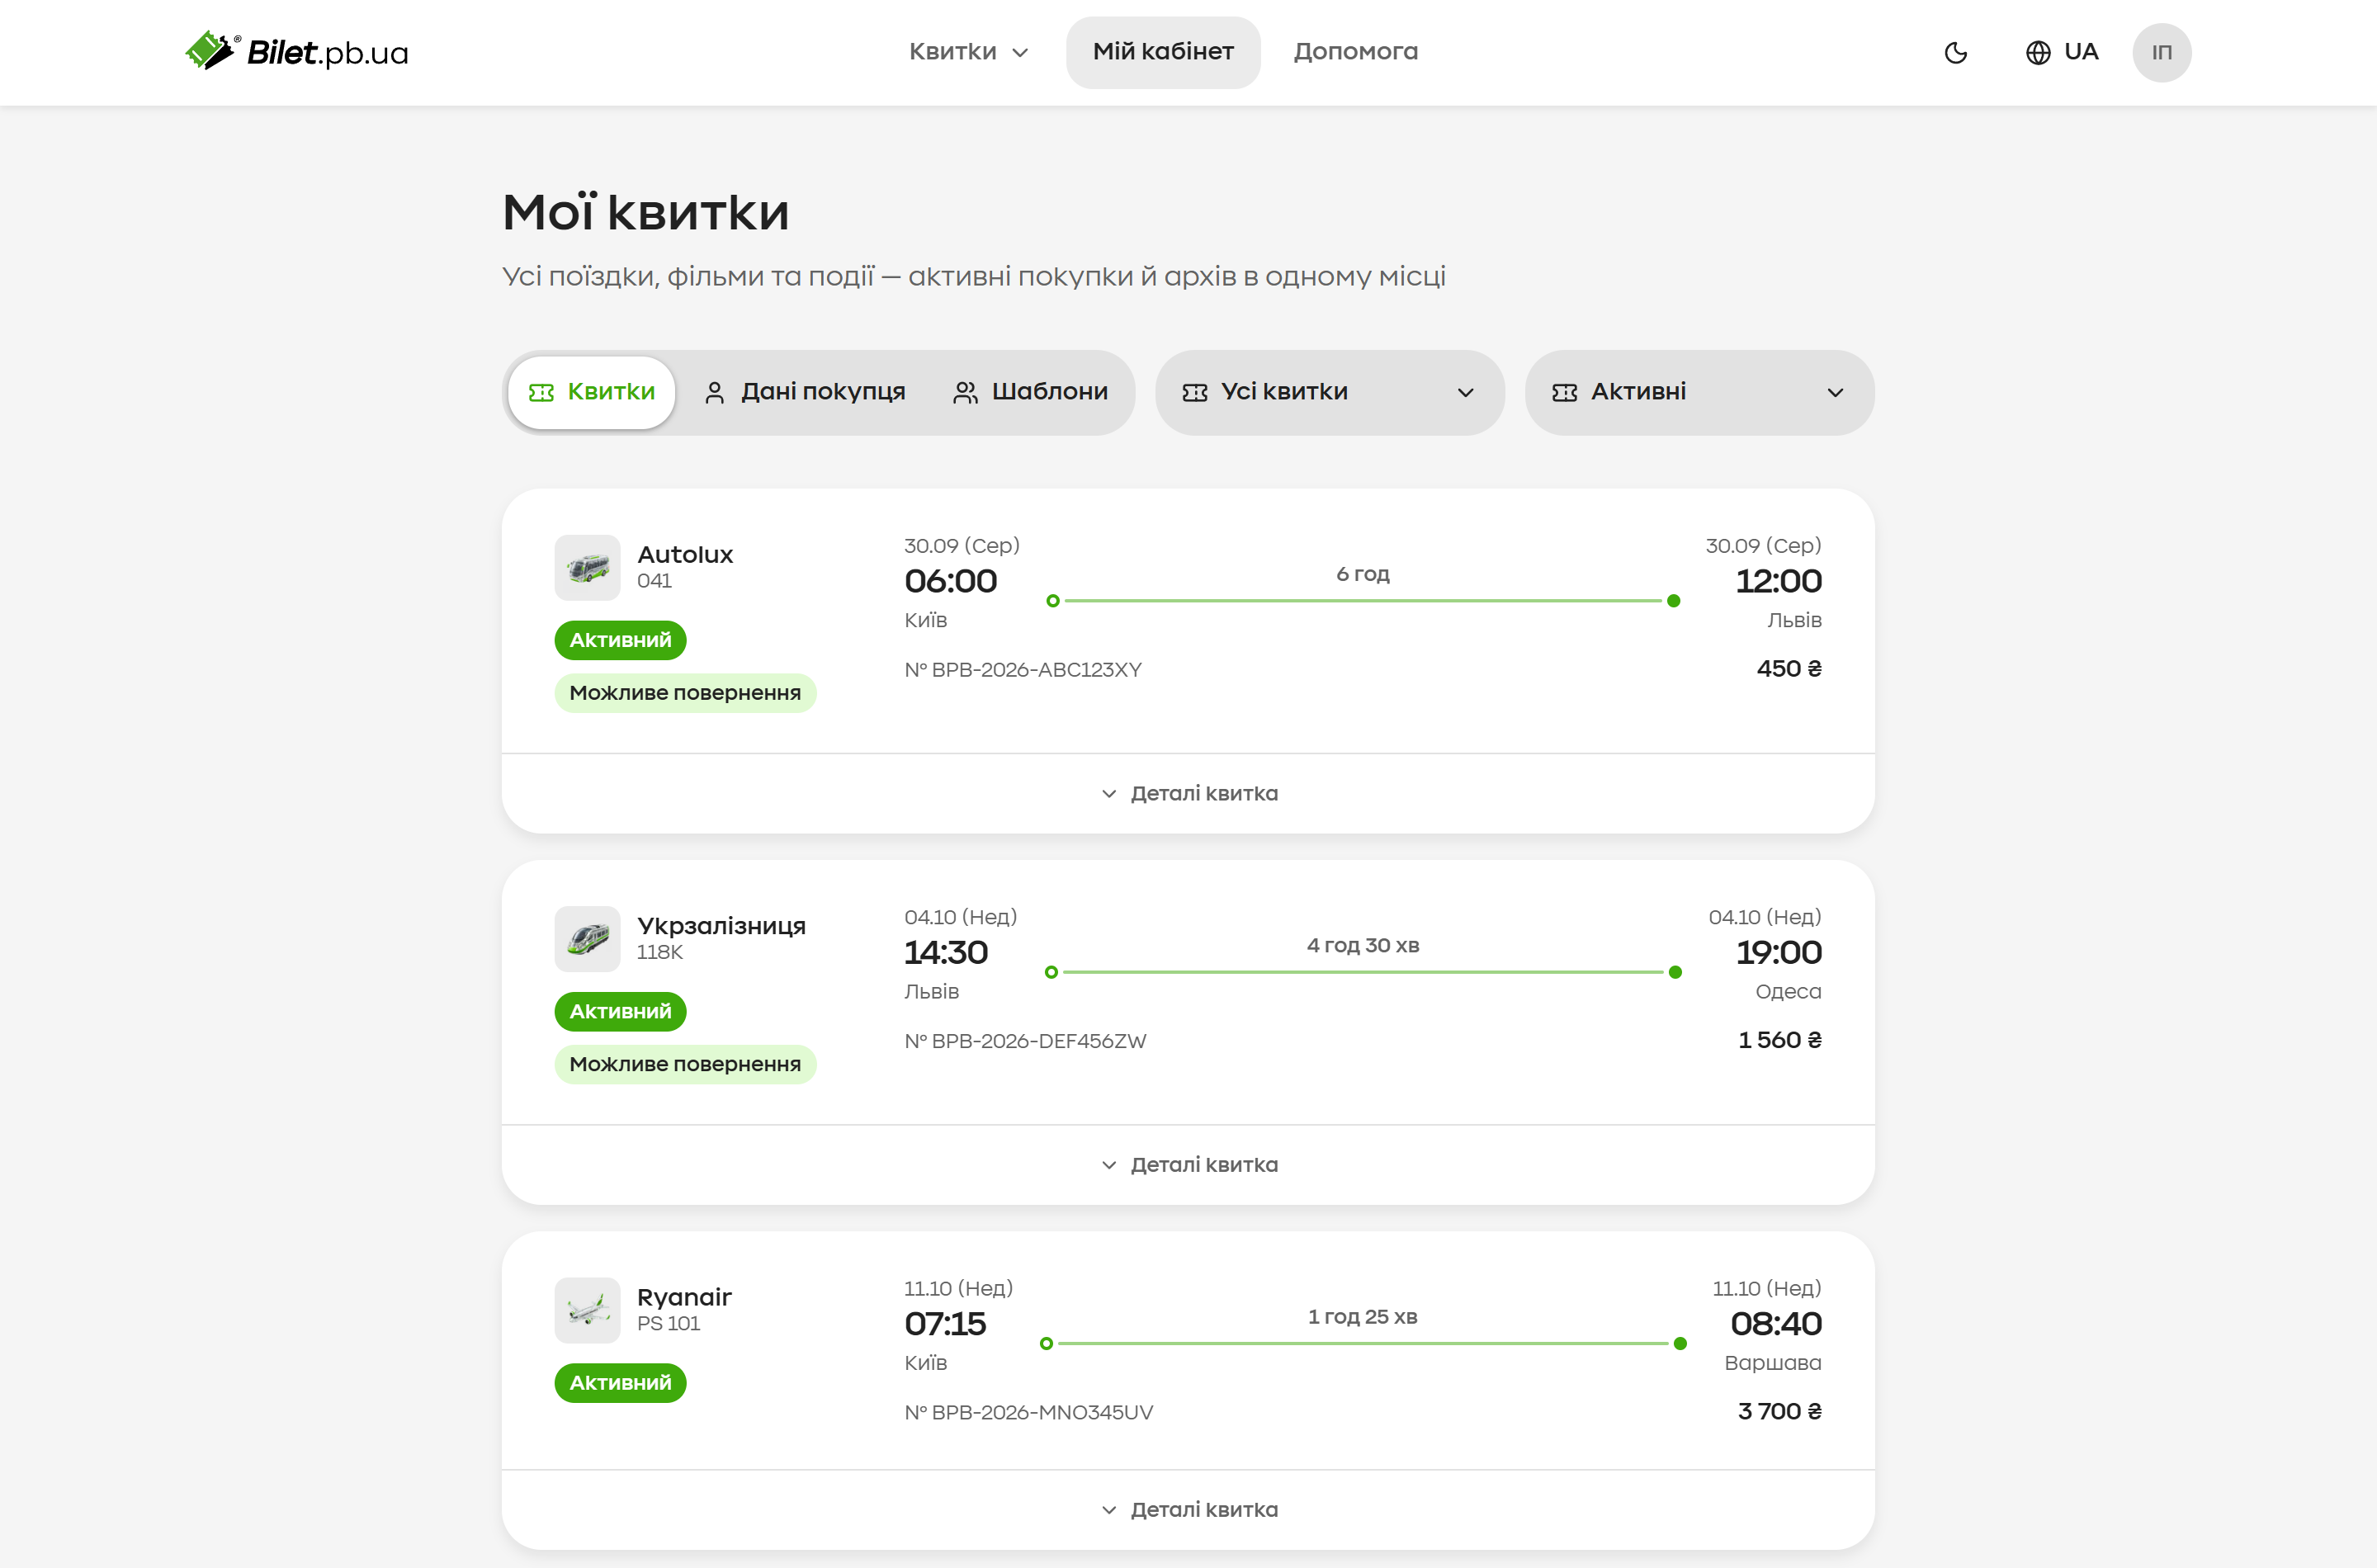2377x1568 pixels.
Task: Open language selector showing UA
Action: pyautogui.click(x=2062, y=52)
